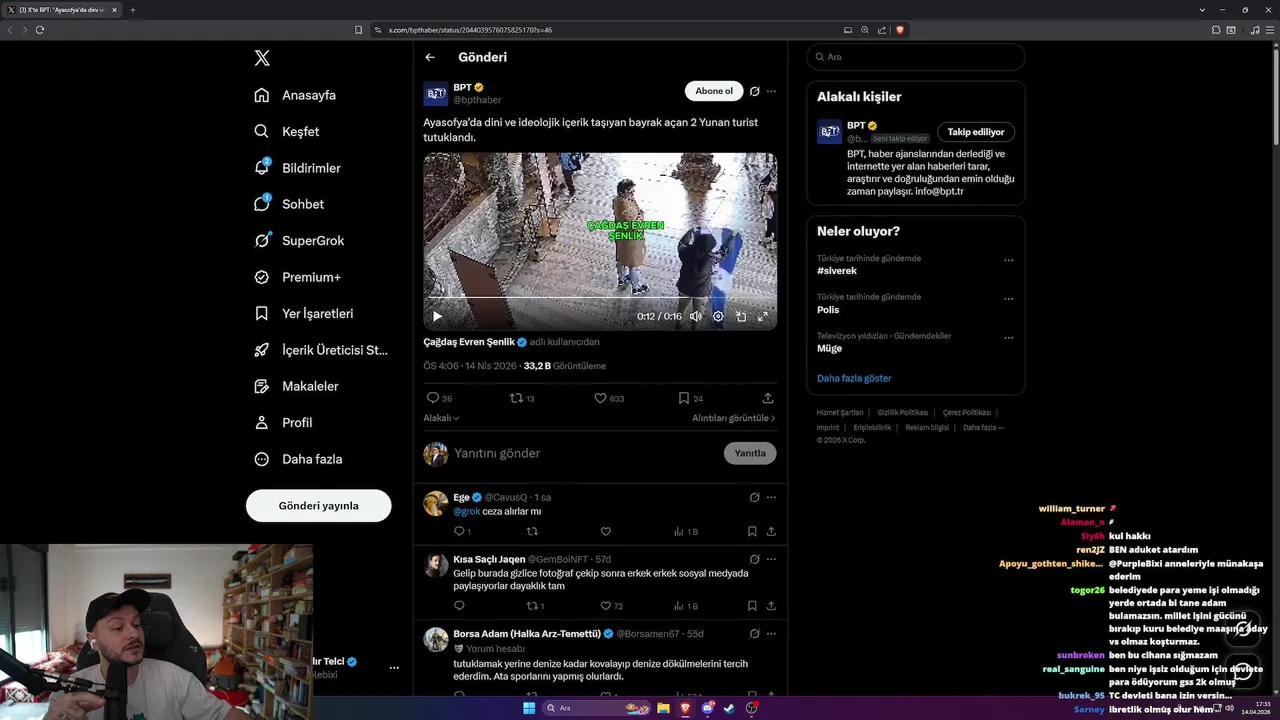Open Çağdaş Evren Şenlik source link

click(x=469, y=342)
